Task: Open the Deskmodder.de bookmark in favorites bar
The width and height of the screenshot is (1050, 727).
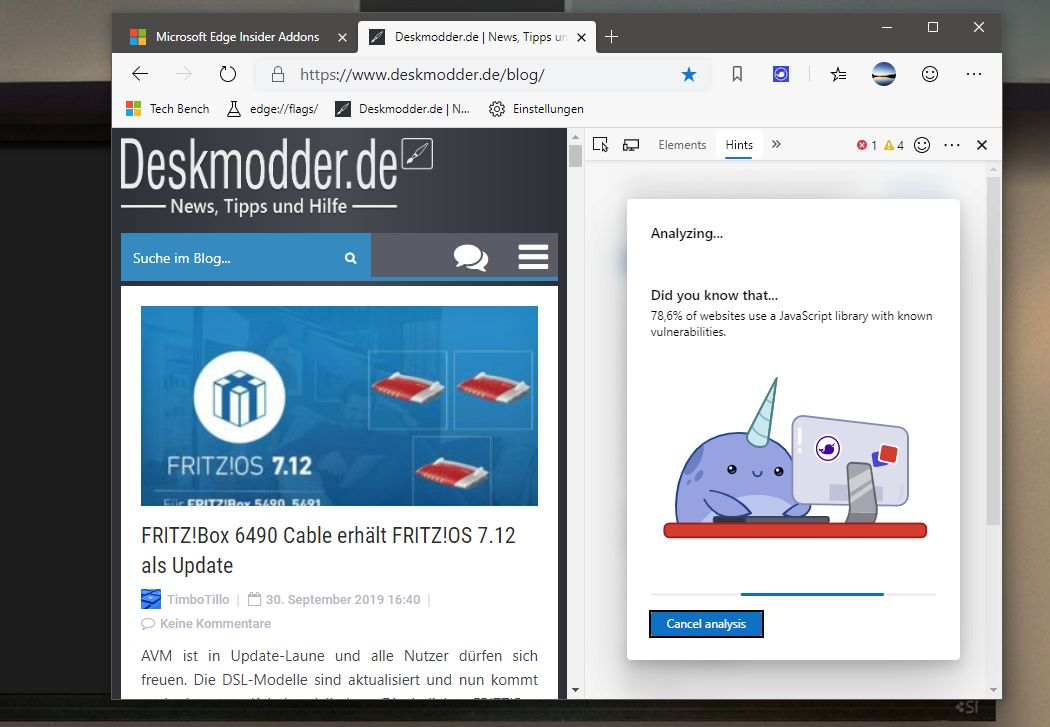Action: pyautogui.click(x=402, y=108)
